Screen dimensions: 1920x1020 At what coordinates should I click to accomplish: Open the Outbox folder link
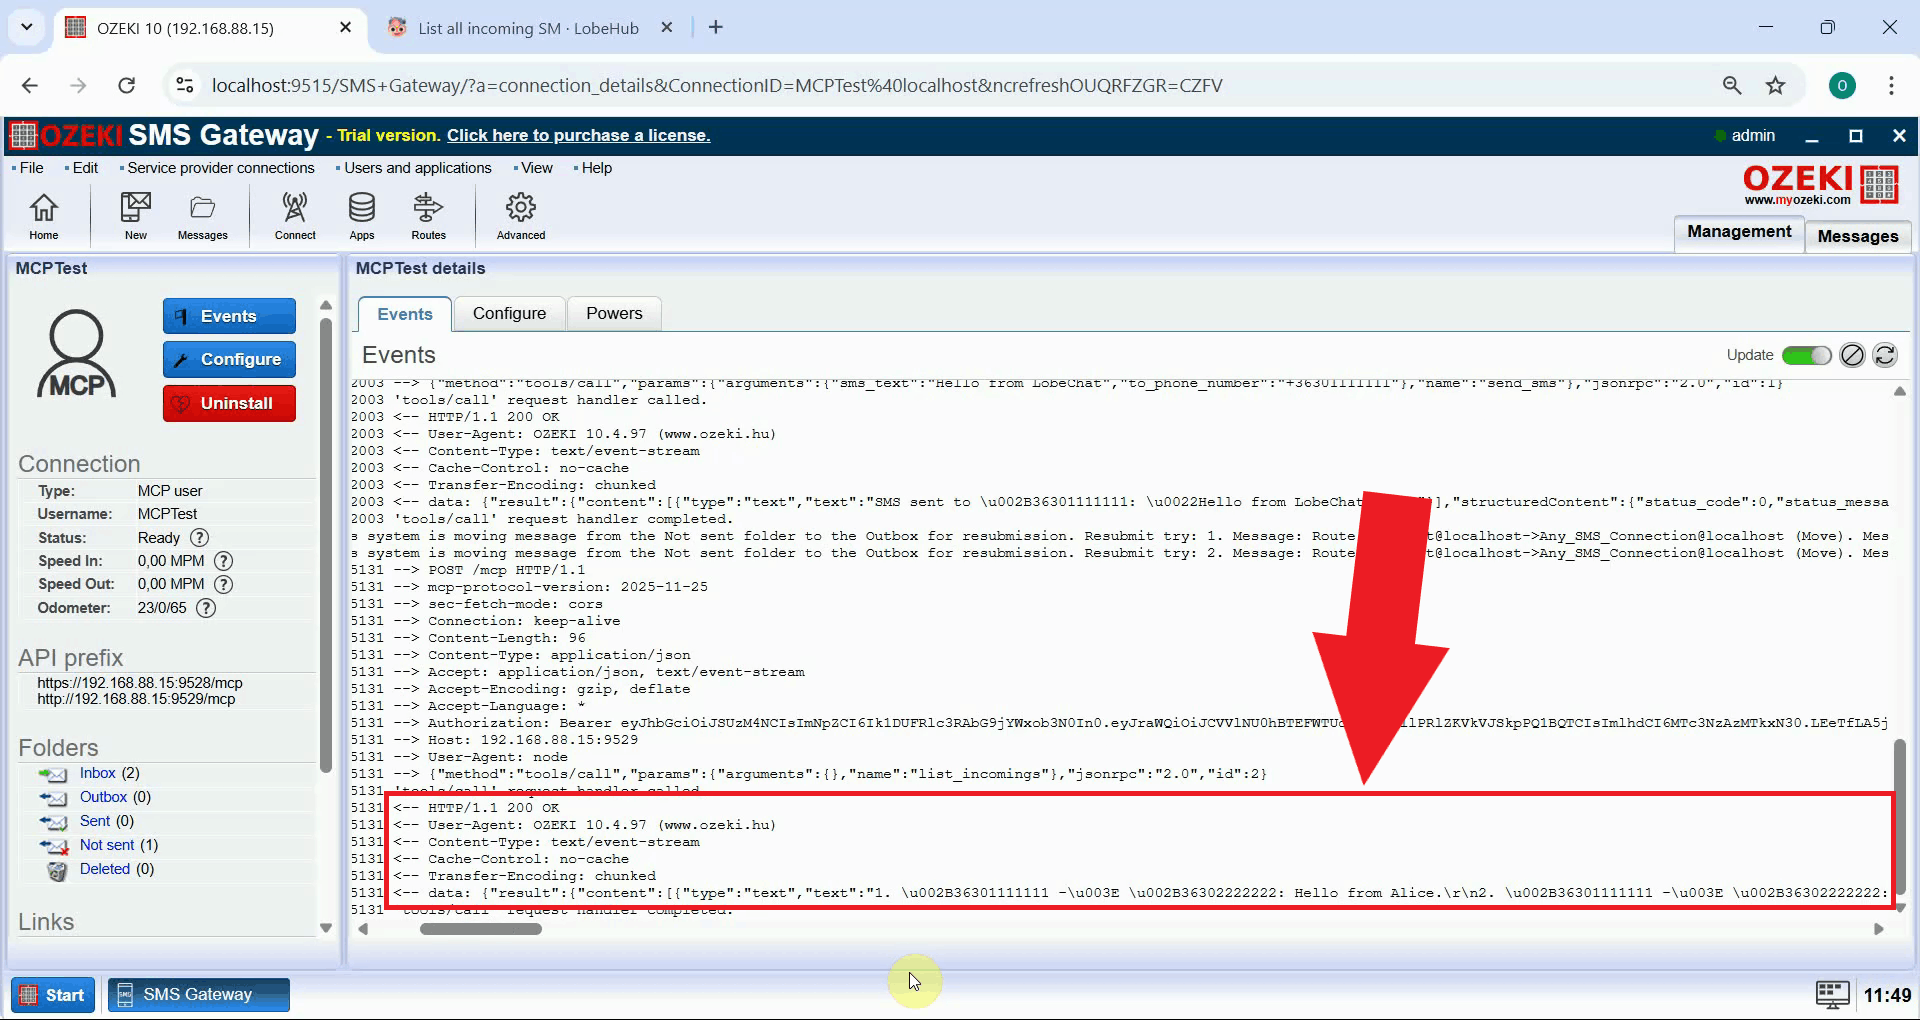(103, 797)
